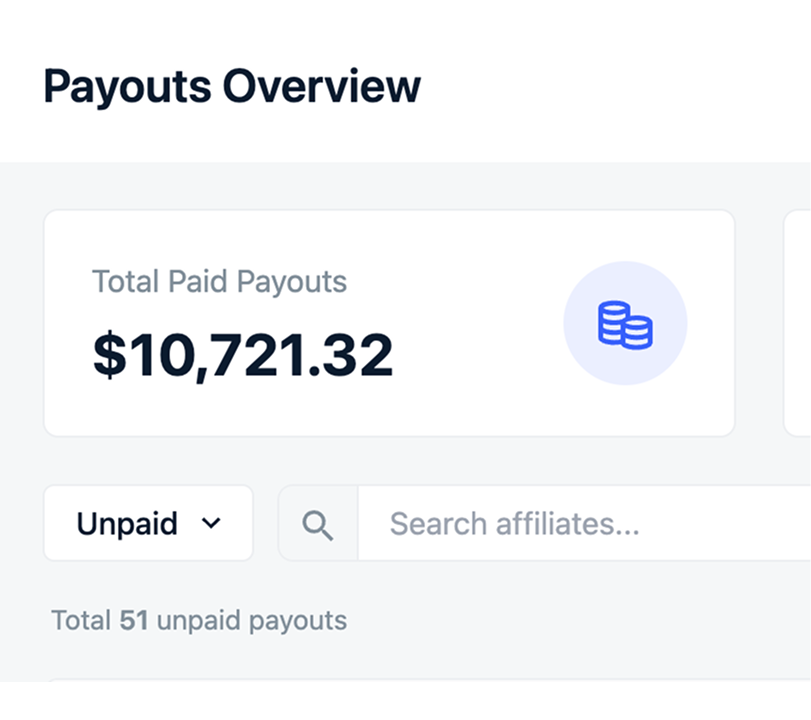Click the bold 51 count number
The width and height of the screenshot is (811, 720).
pos(134,620)
